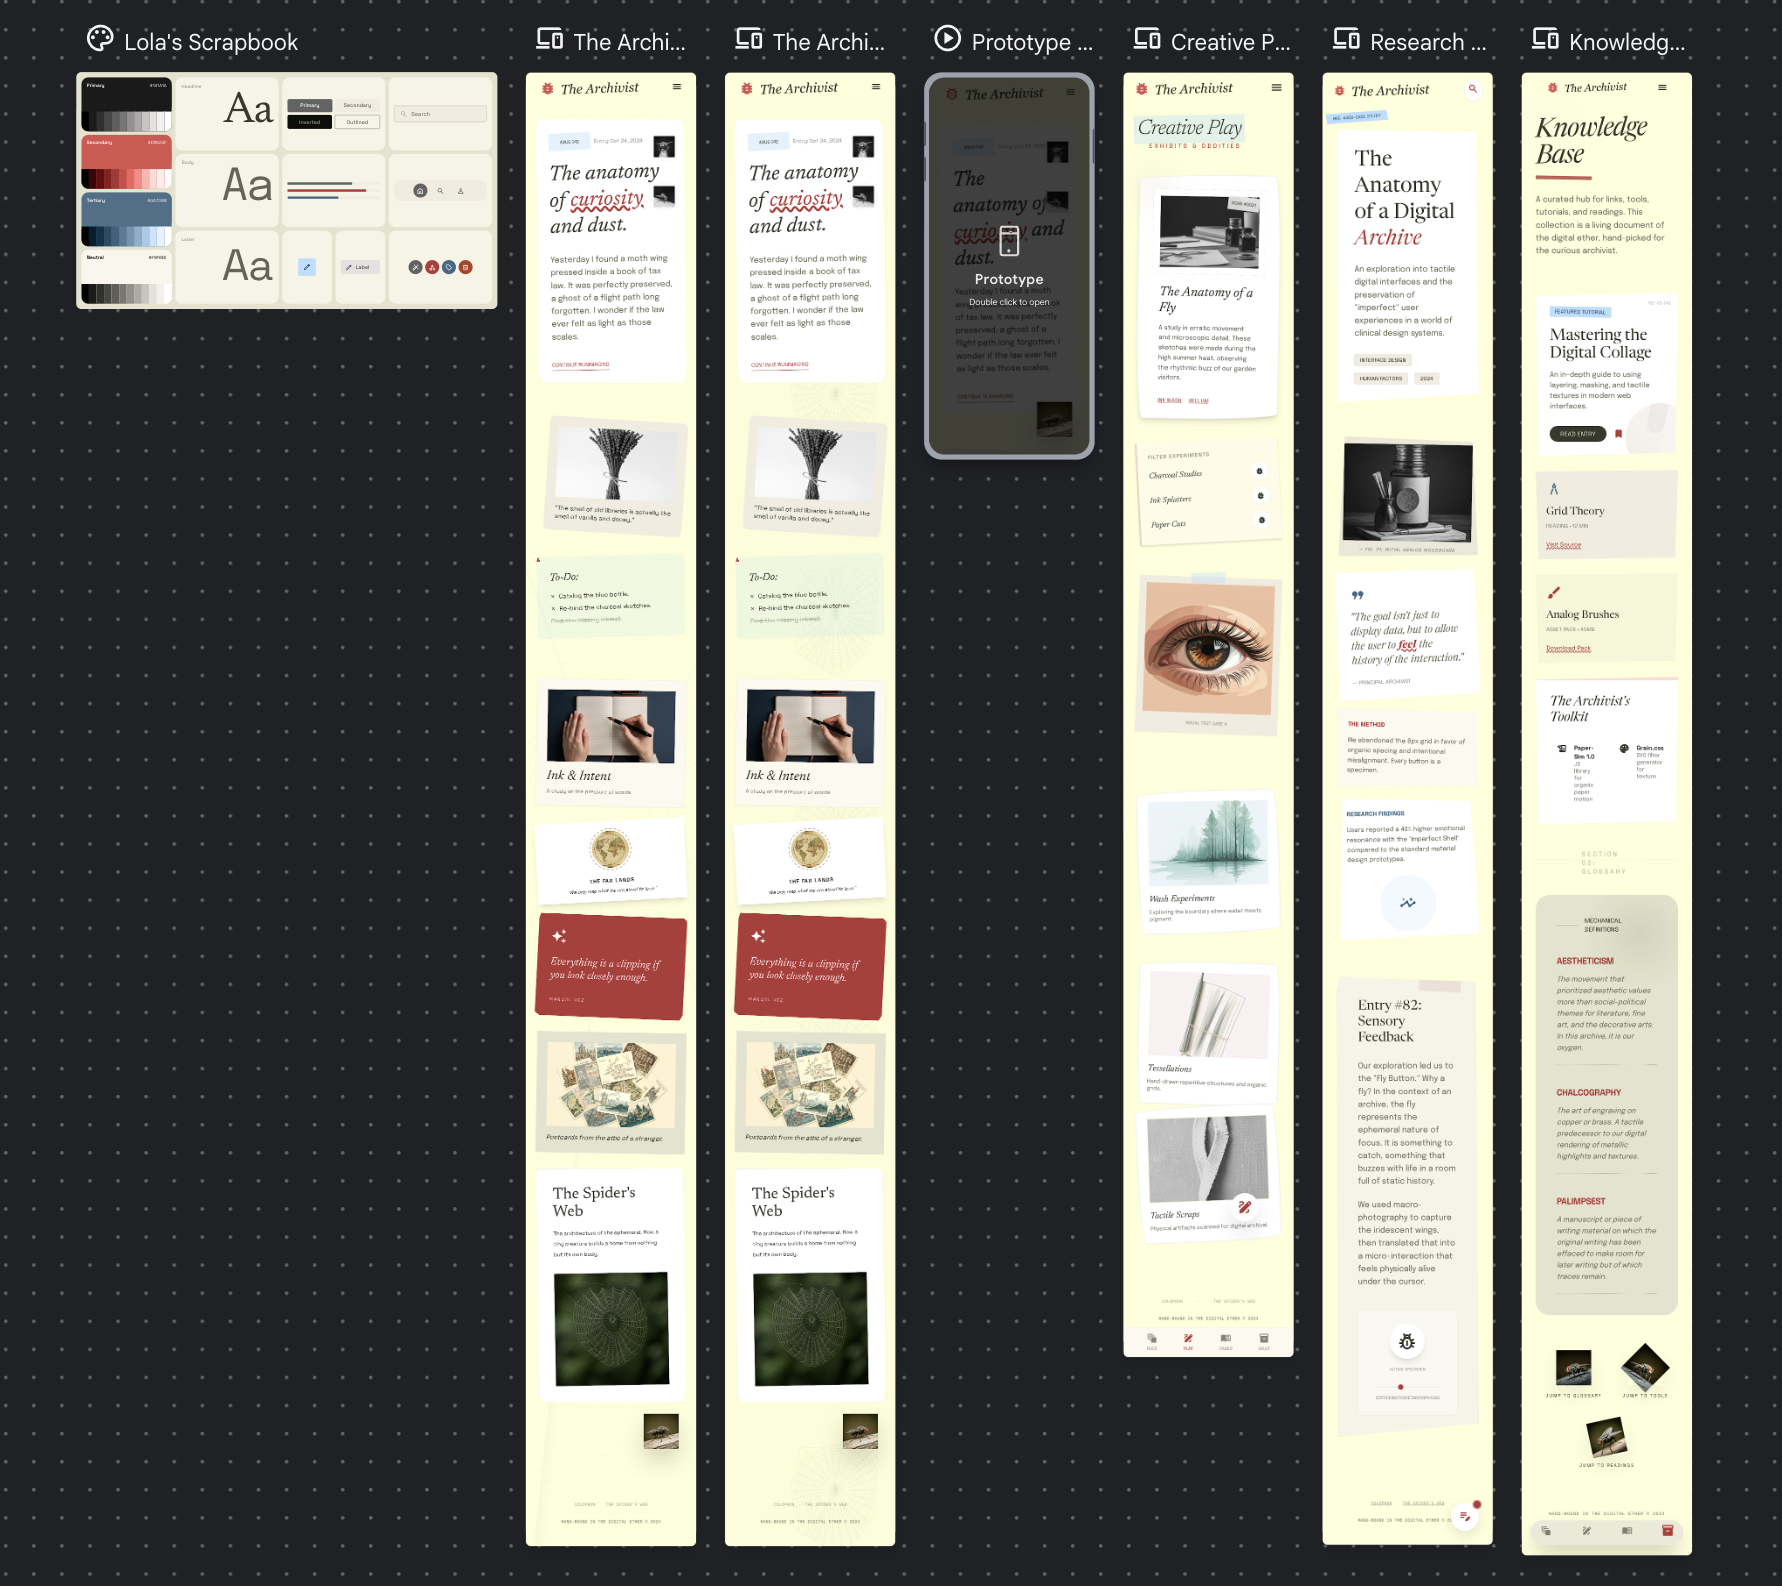Toggle the Paper Cuts filter
The height and width of the screenshot is (1586, 1782).
[1261, 520]
